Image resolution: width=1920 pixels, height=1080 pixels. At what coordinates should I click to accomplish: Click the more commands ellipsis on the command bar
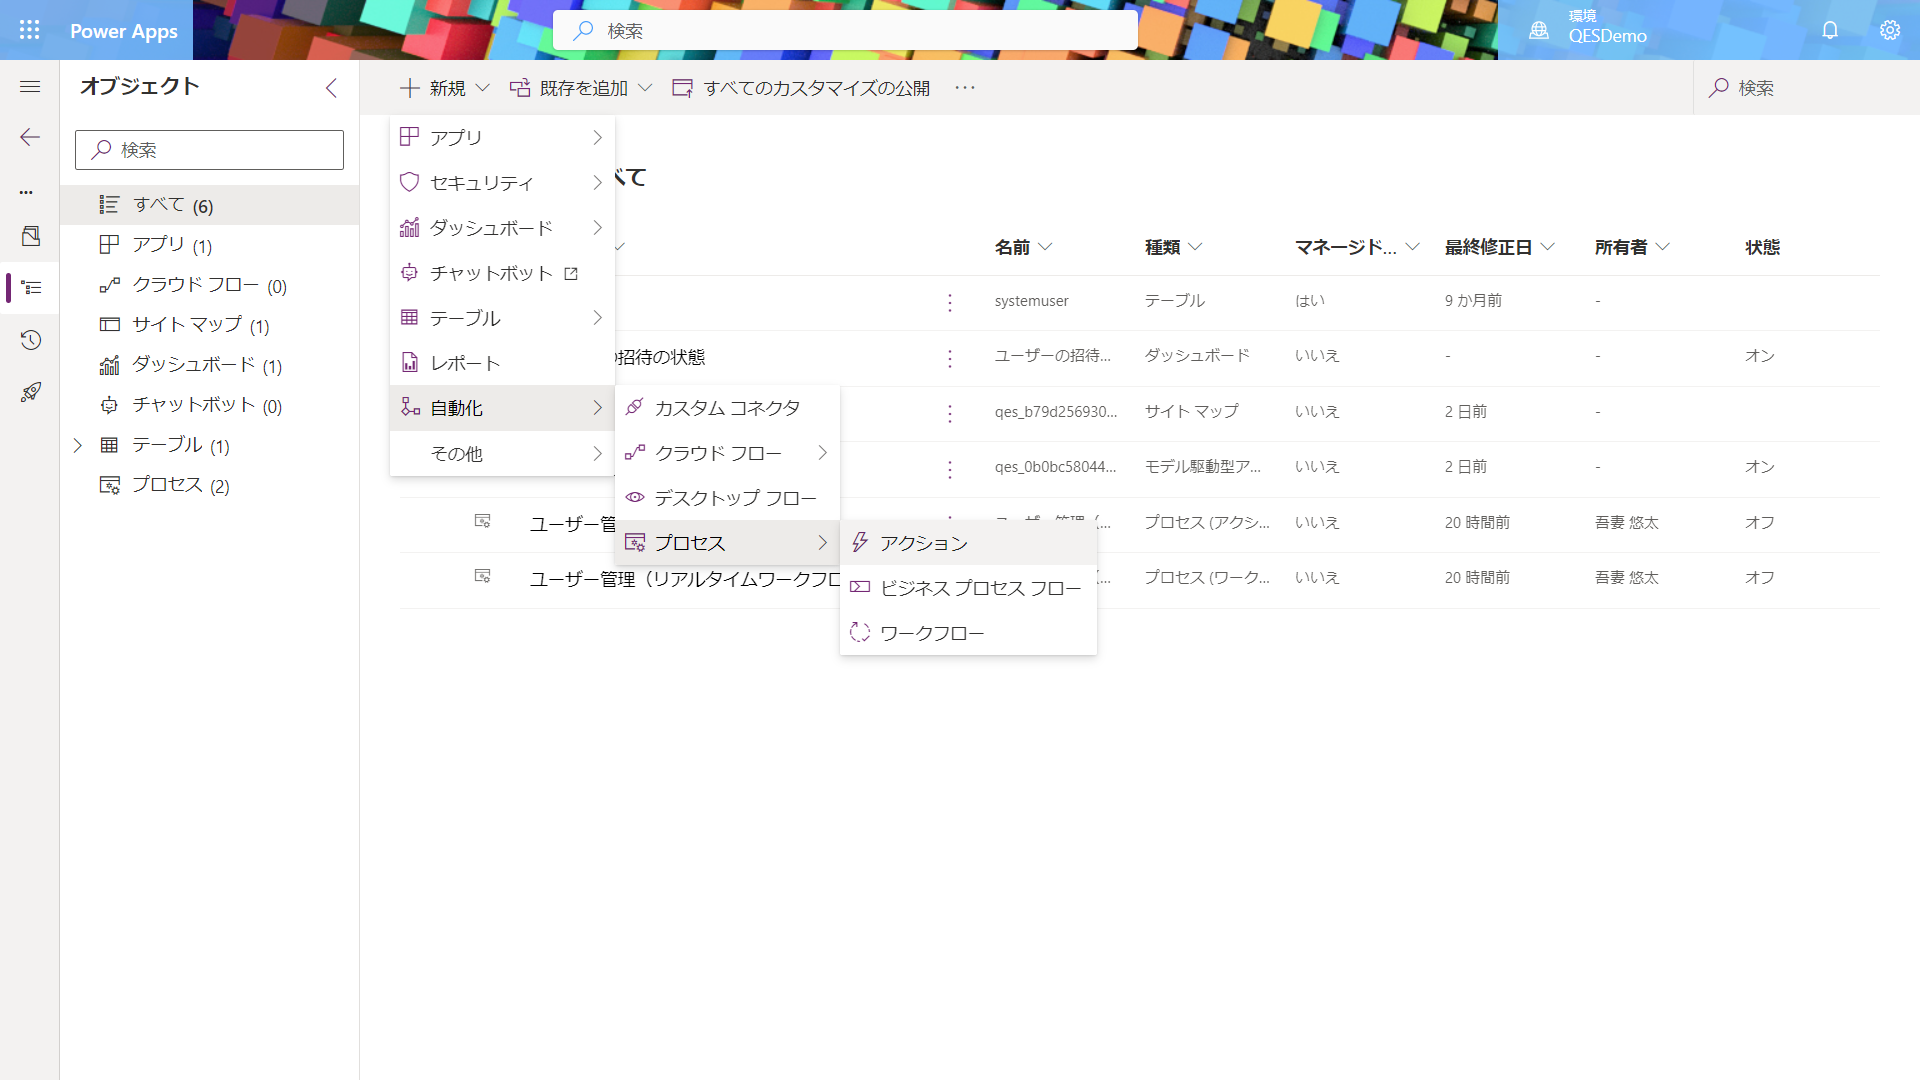click(964, 88)
